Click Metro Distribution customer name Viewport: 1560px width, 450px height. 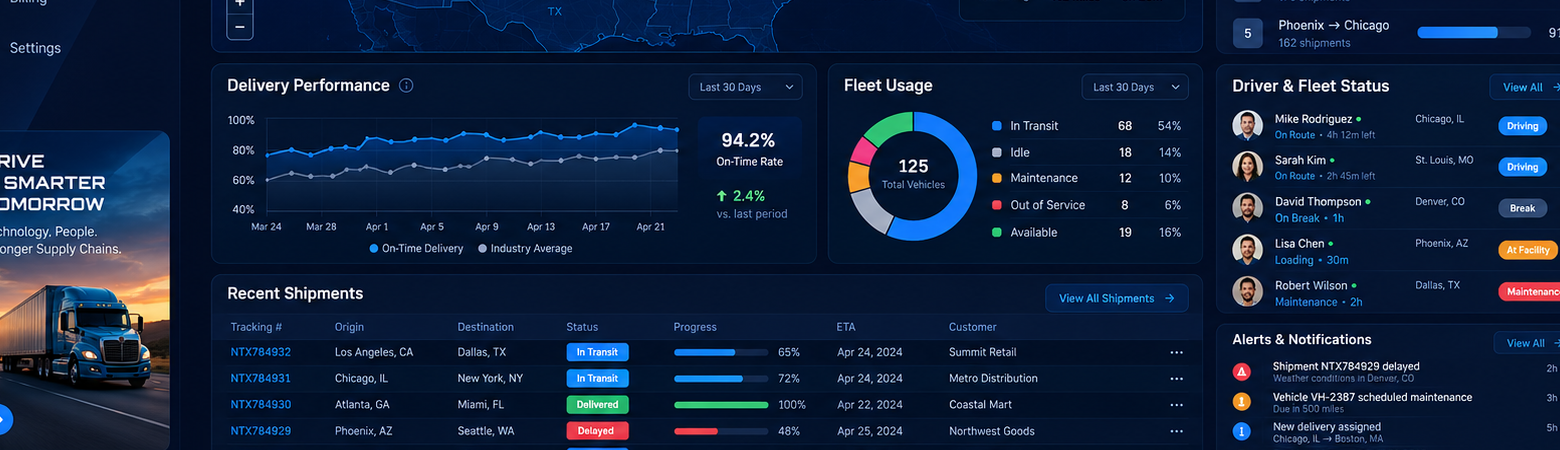(993, 378)
